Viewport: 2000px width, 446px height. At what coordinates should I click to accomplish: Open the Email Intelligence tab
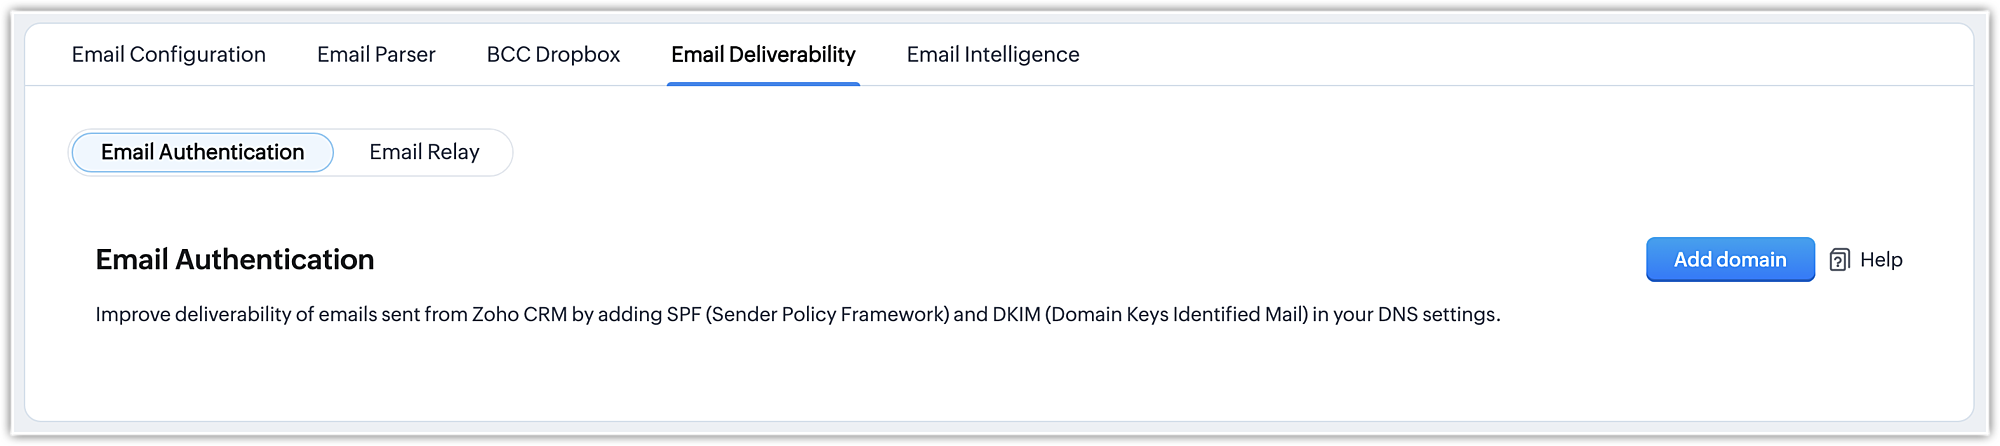992,54
